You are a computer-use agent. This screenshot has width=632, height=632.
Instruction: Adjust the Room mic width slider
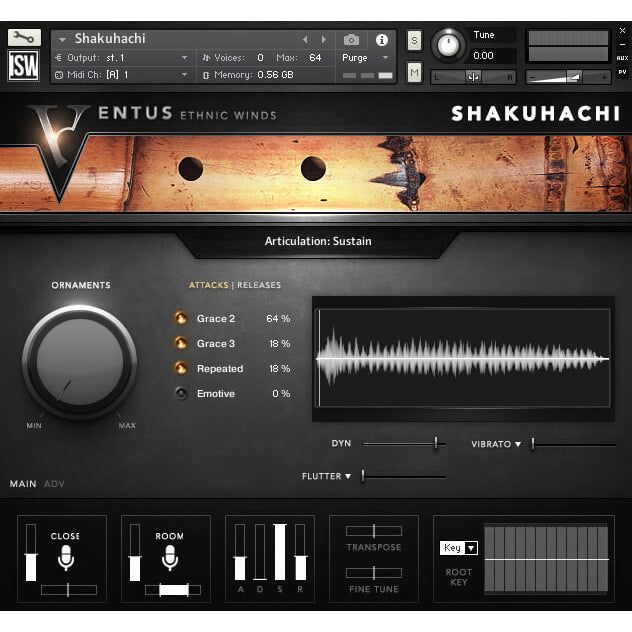click(x=173, y=590)
